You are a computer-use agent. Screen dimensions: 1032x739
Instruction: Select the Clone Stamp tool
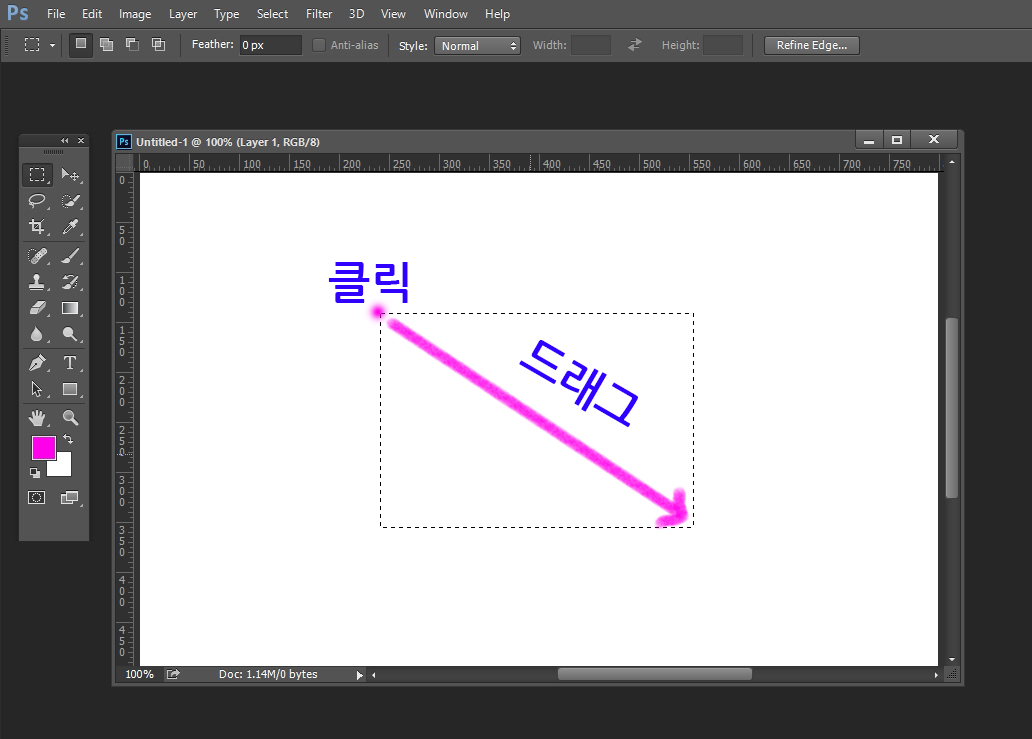(37, 282)
